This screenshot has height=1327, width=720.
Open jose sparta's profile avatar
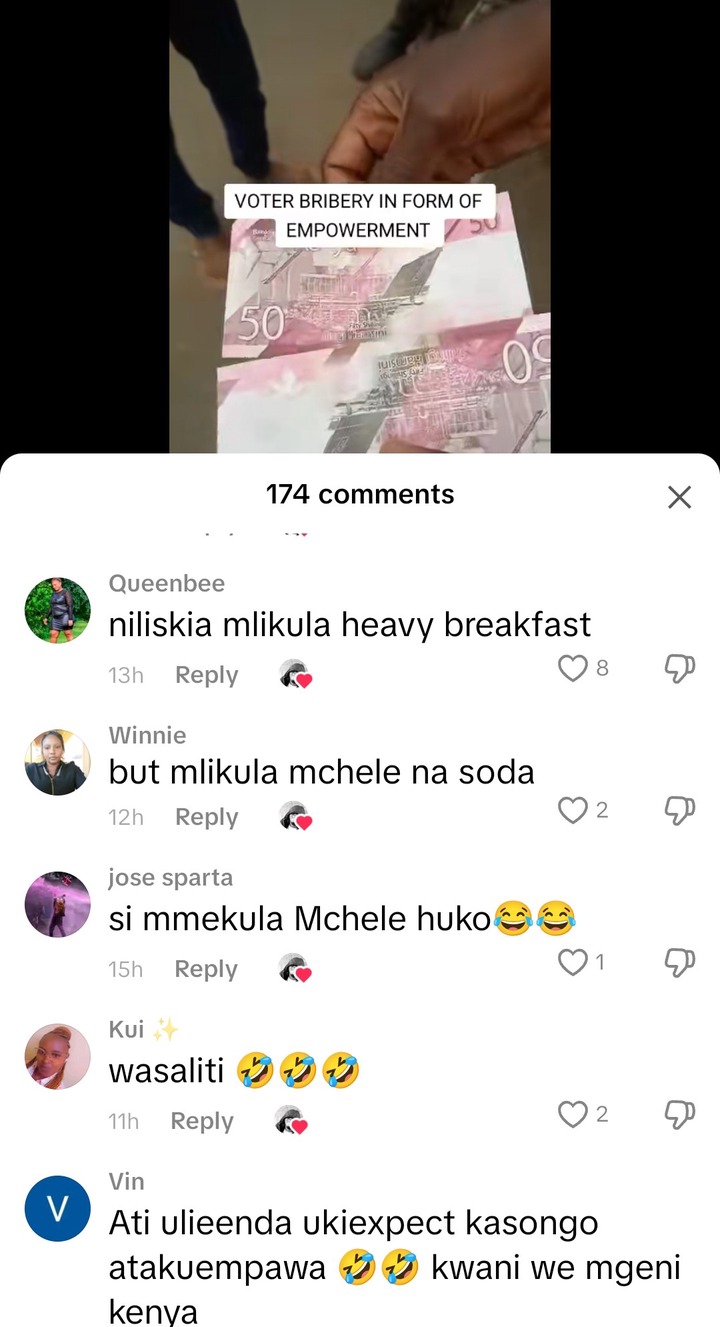click(x=57, y=904)
